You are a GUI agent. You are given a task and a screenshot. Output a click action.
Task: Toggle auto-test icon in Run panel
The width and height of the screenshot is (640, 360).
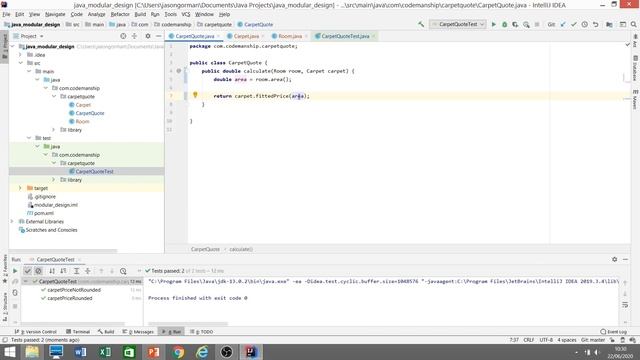[x=15, y=293]
